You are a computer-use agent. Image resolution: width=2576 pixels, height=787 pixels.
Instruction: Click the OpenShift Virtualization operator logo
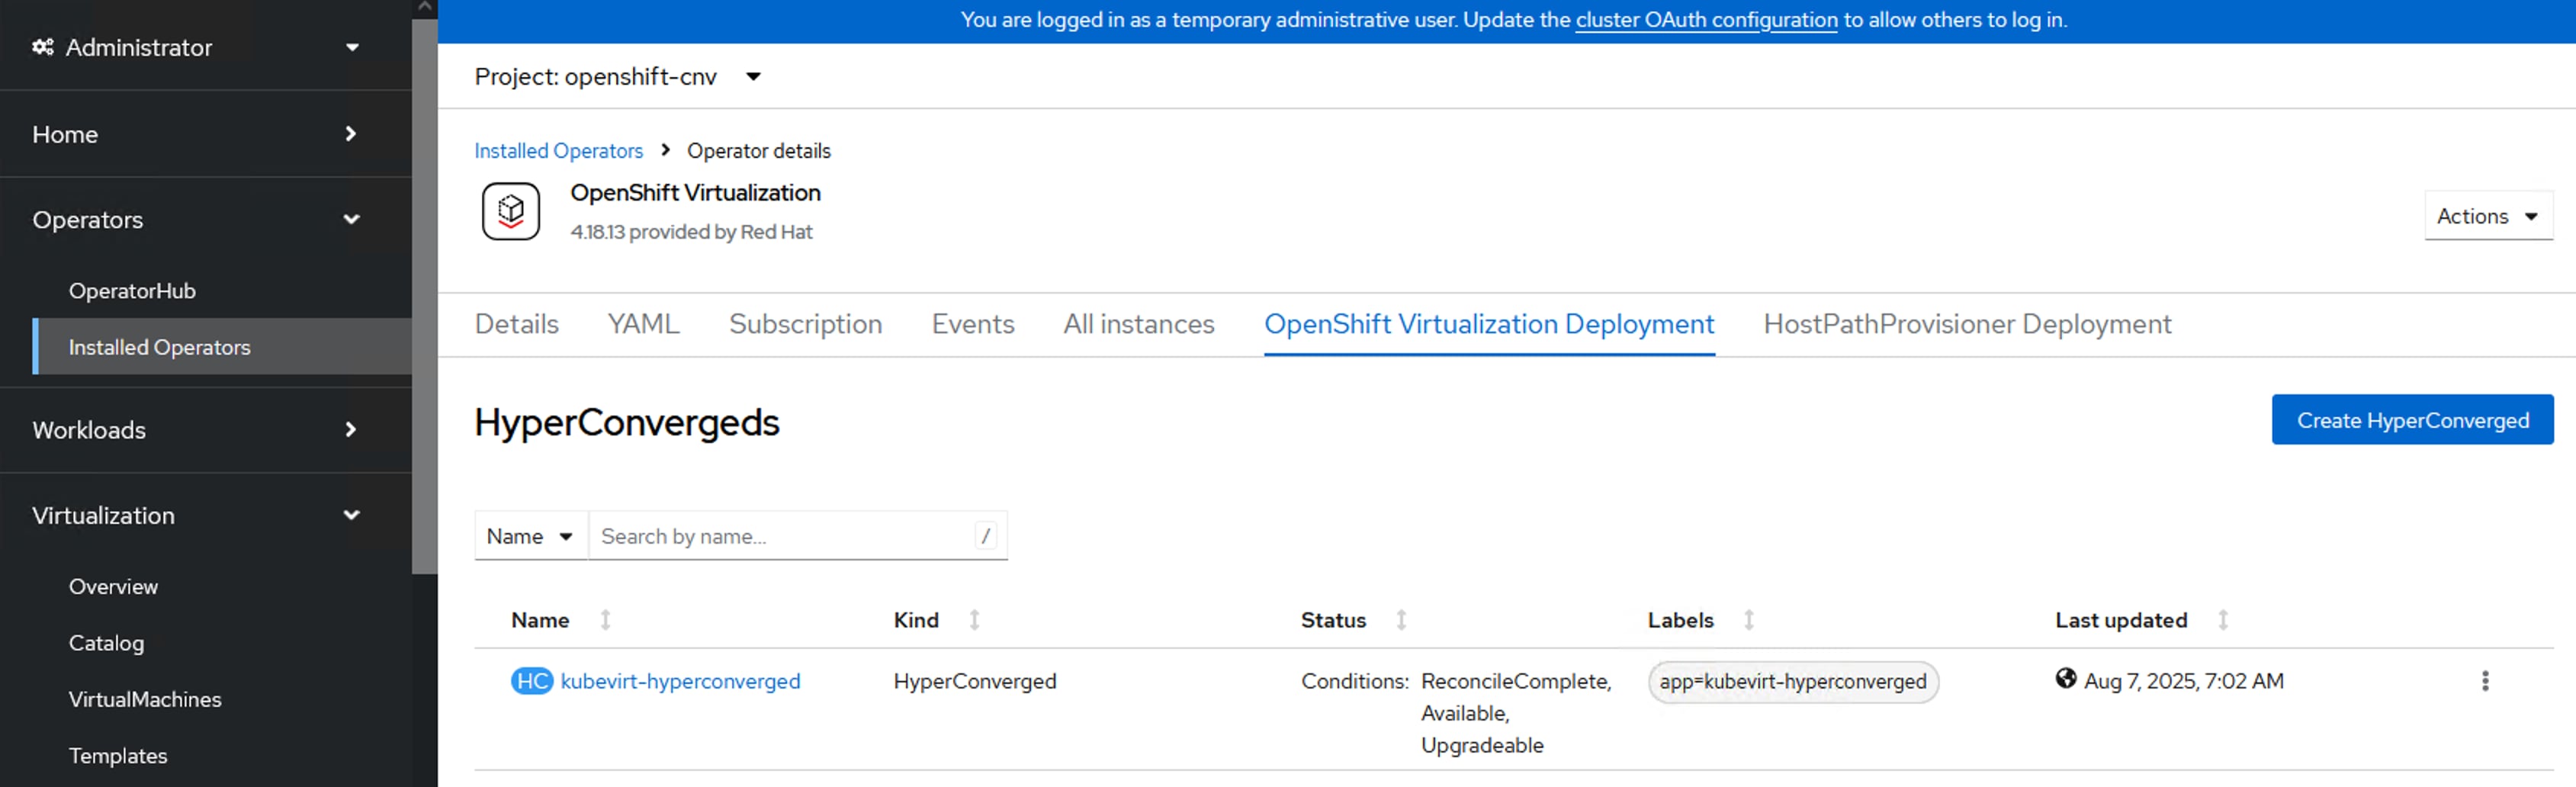coord(511,211)
